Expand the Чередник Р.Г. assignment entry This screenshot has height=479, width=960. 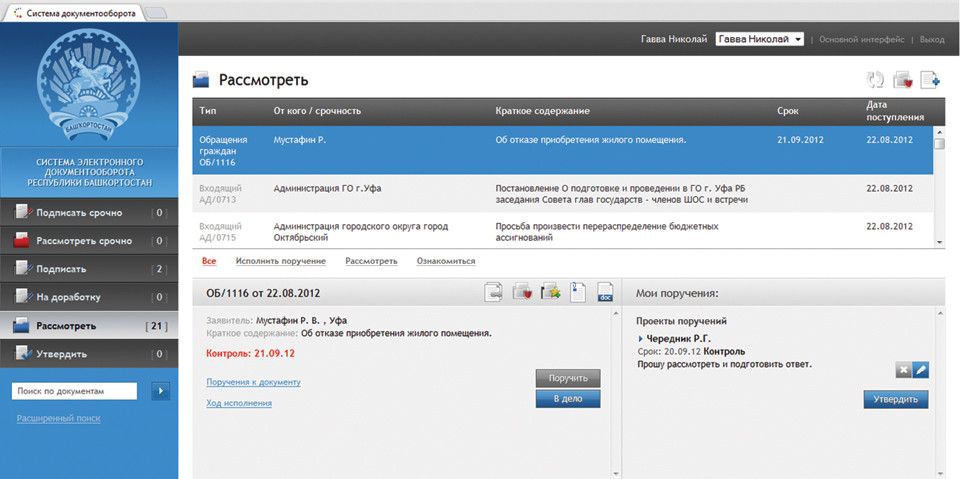(641, 339)
